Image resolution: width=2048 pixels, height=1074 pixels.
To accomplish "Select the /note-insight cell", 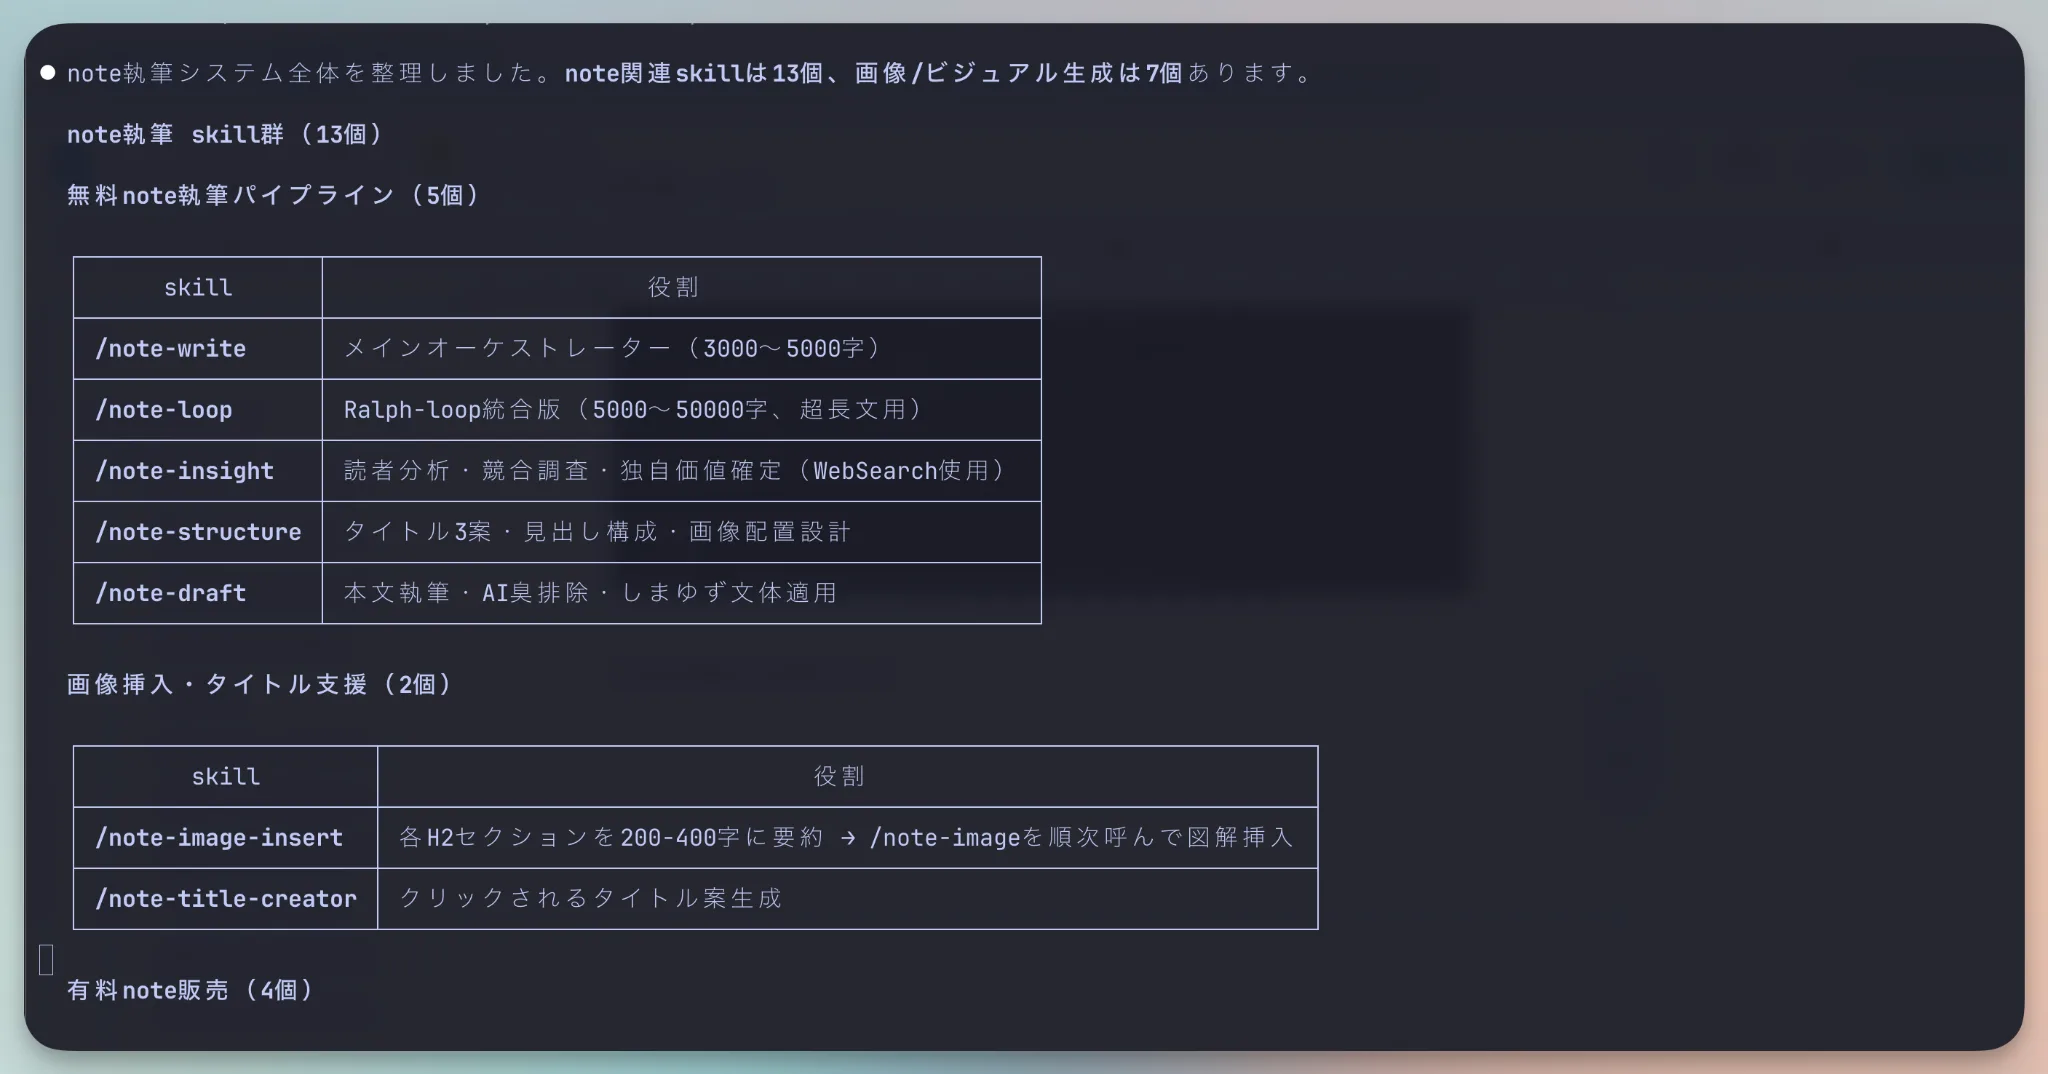I will pyautogui.click(x=198, y=471).
